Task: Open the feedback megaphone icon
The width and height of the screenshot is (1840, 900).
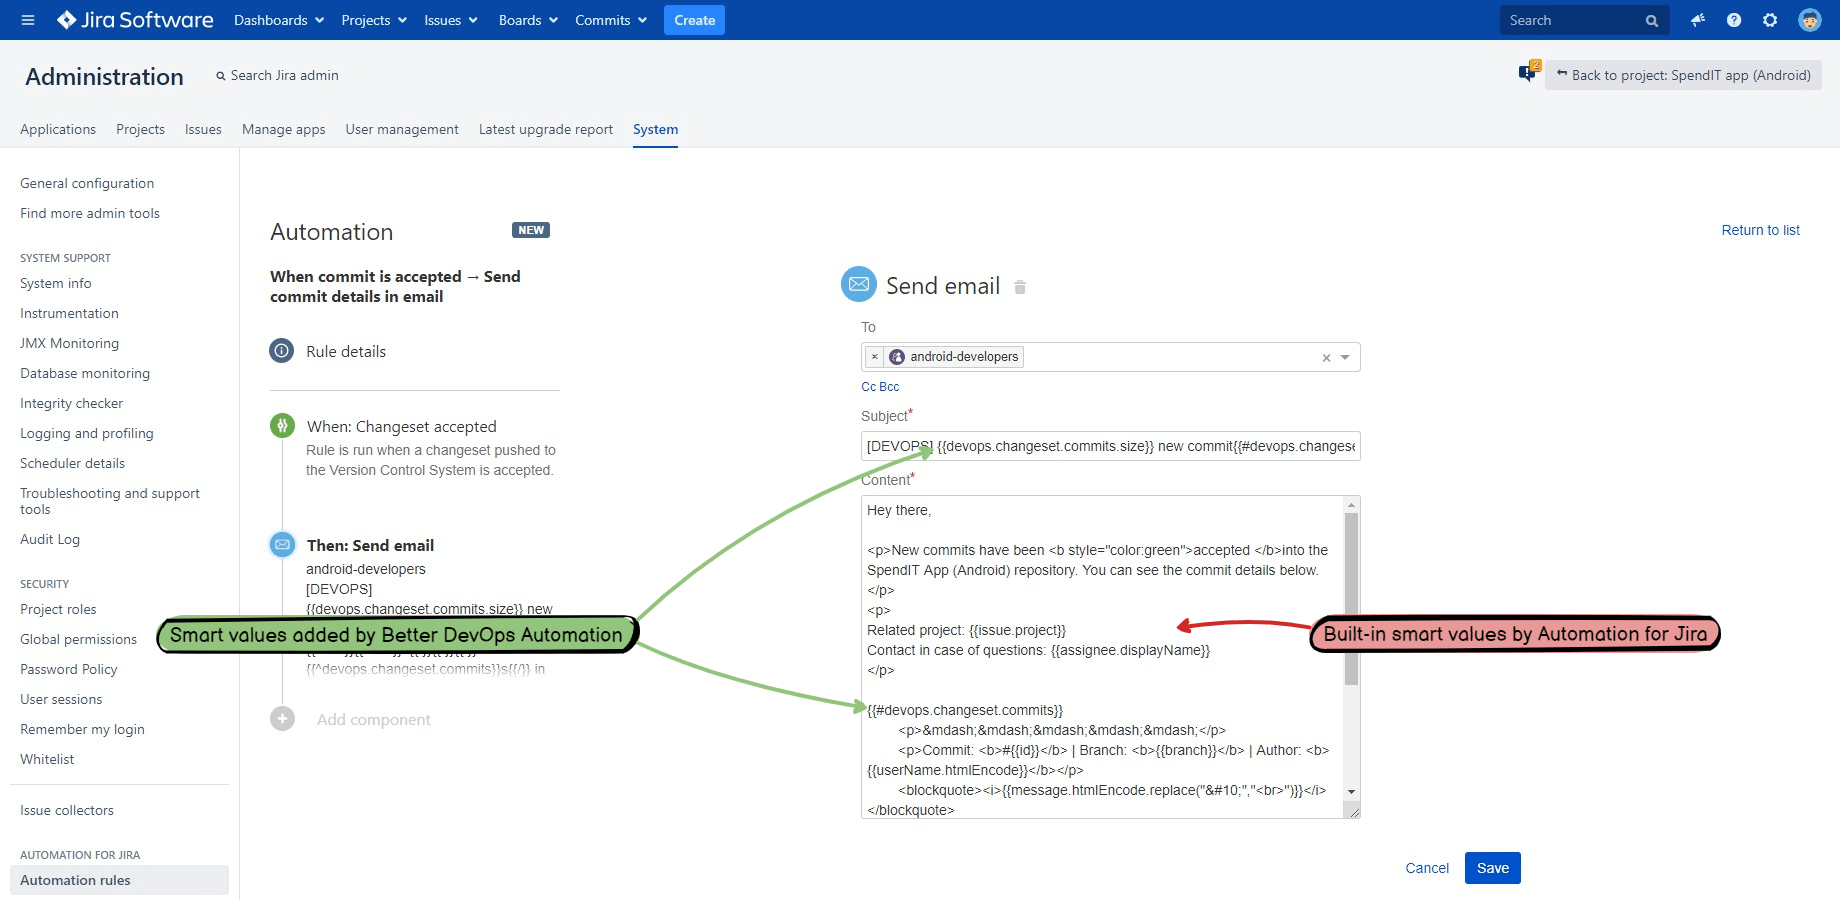Action: point(1698,20)
